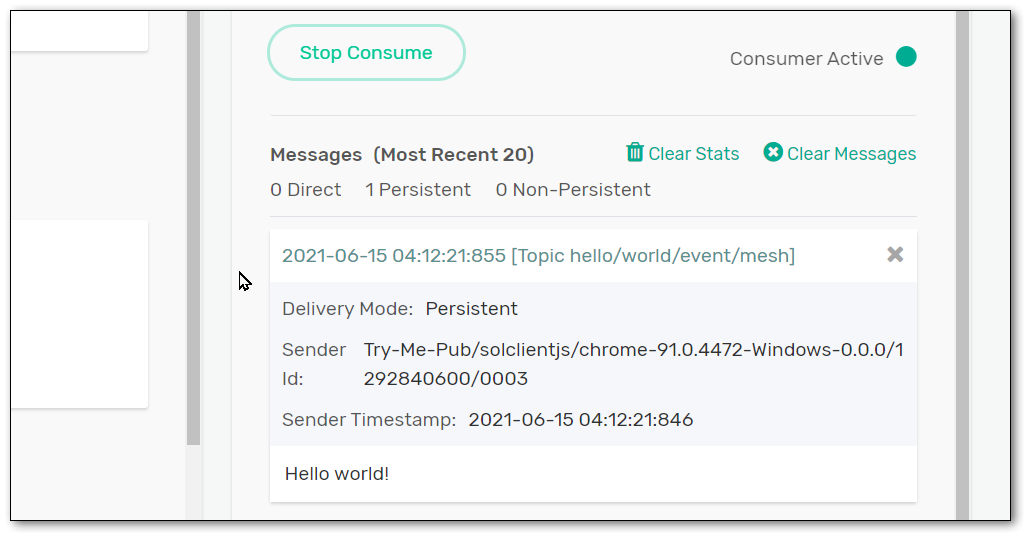Click the Stop Consume button
This screenshot has height=534, width=1025.
366,53
